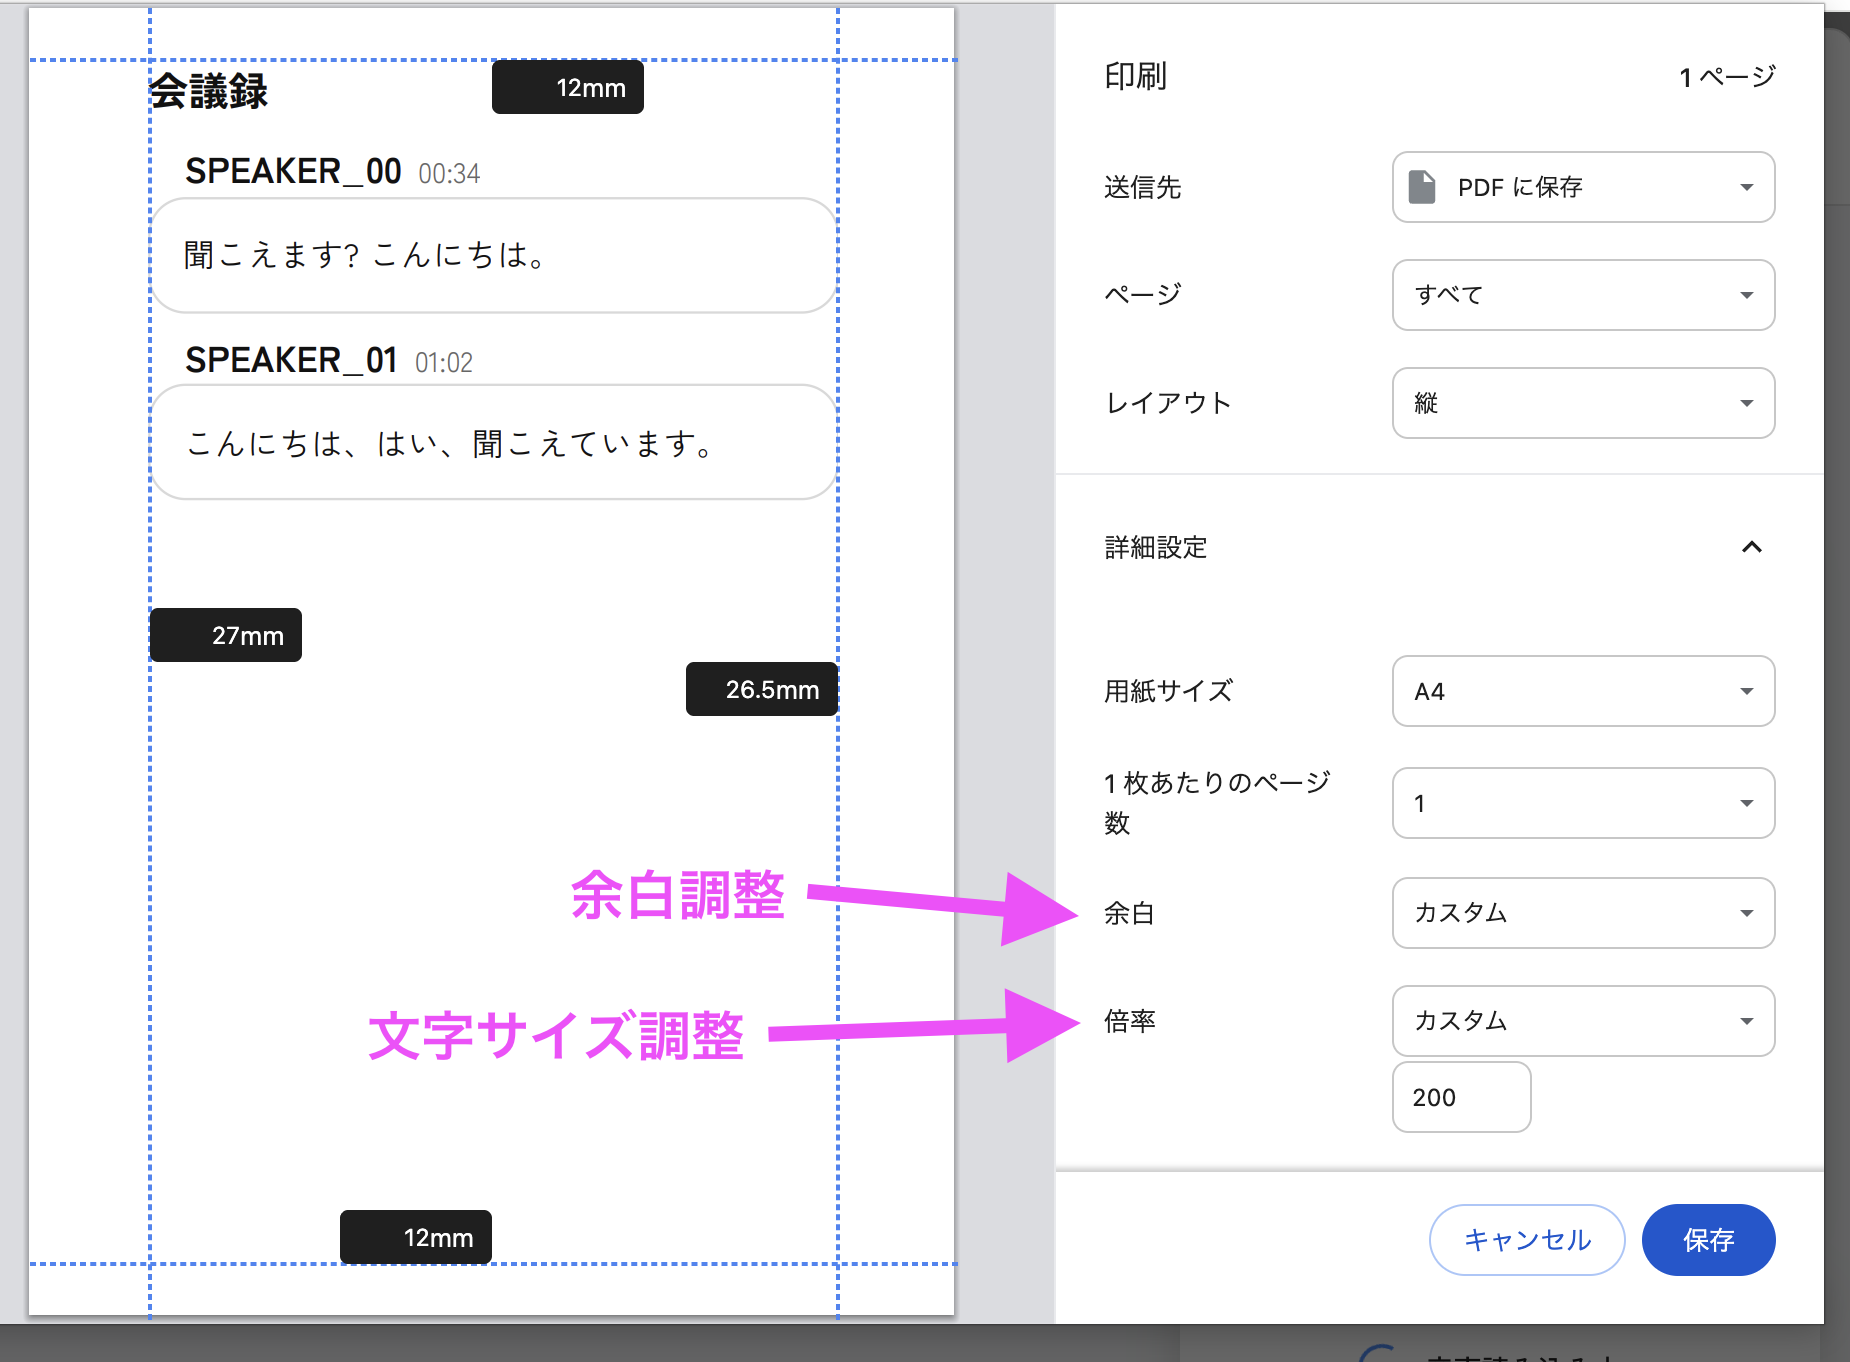Open the 1枚あたりのページ数 dropdown
Screen dimensions: 1850x1362
(x=1583, y=803)
